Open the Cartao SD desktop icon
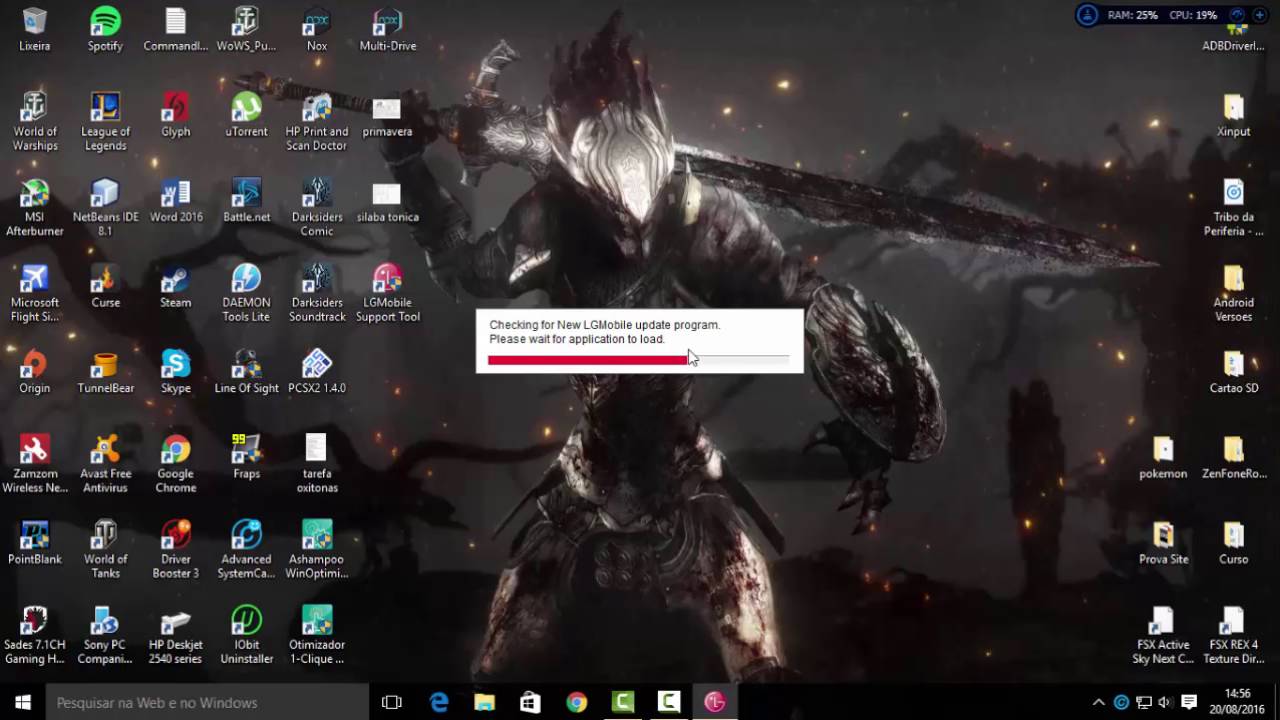This screenshot has width=1280, height=720. click(x=1234, y=372)
